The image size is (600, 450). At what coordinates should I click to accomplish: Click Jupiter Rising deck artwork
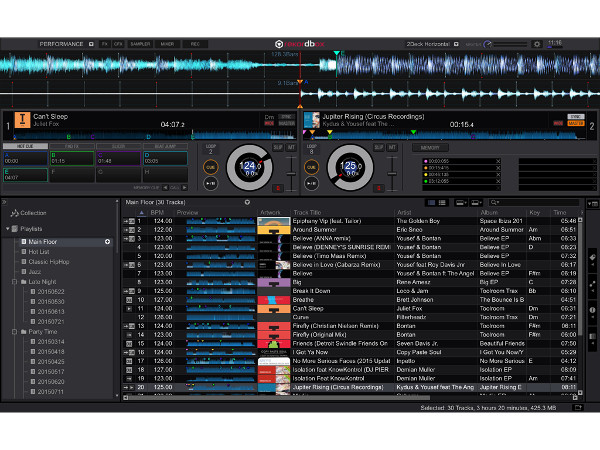(x=311, y=120)
